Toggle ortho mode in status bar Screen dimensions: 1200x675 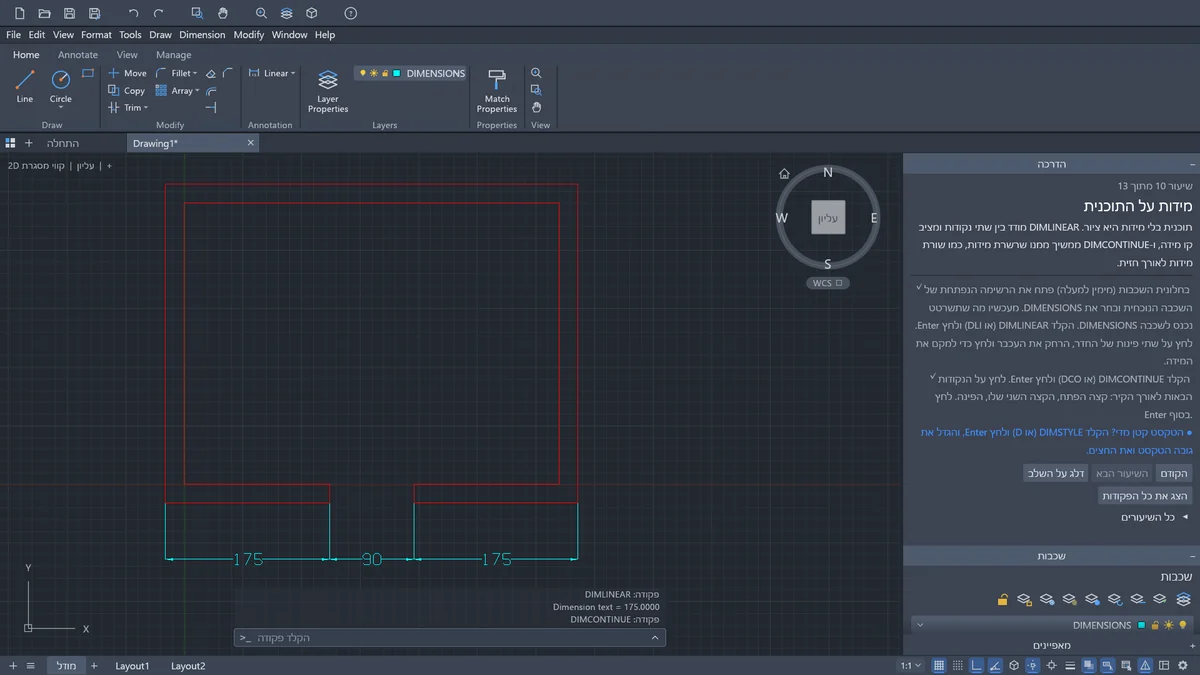click(x=977, y=665)
